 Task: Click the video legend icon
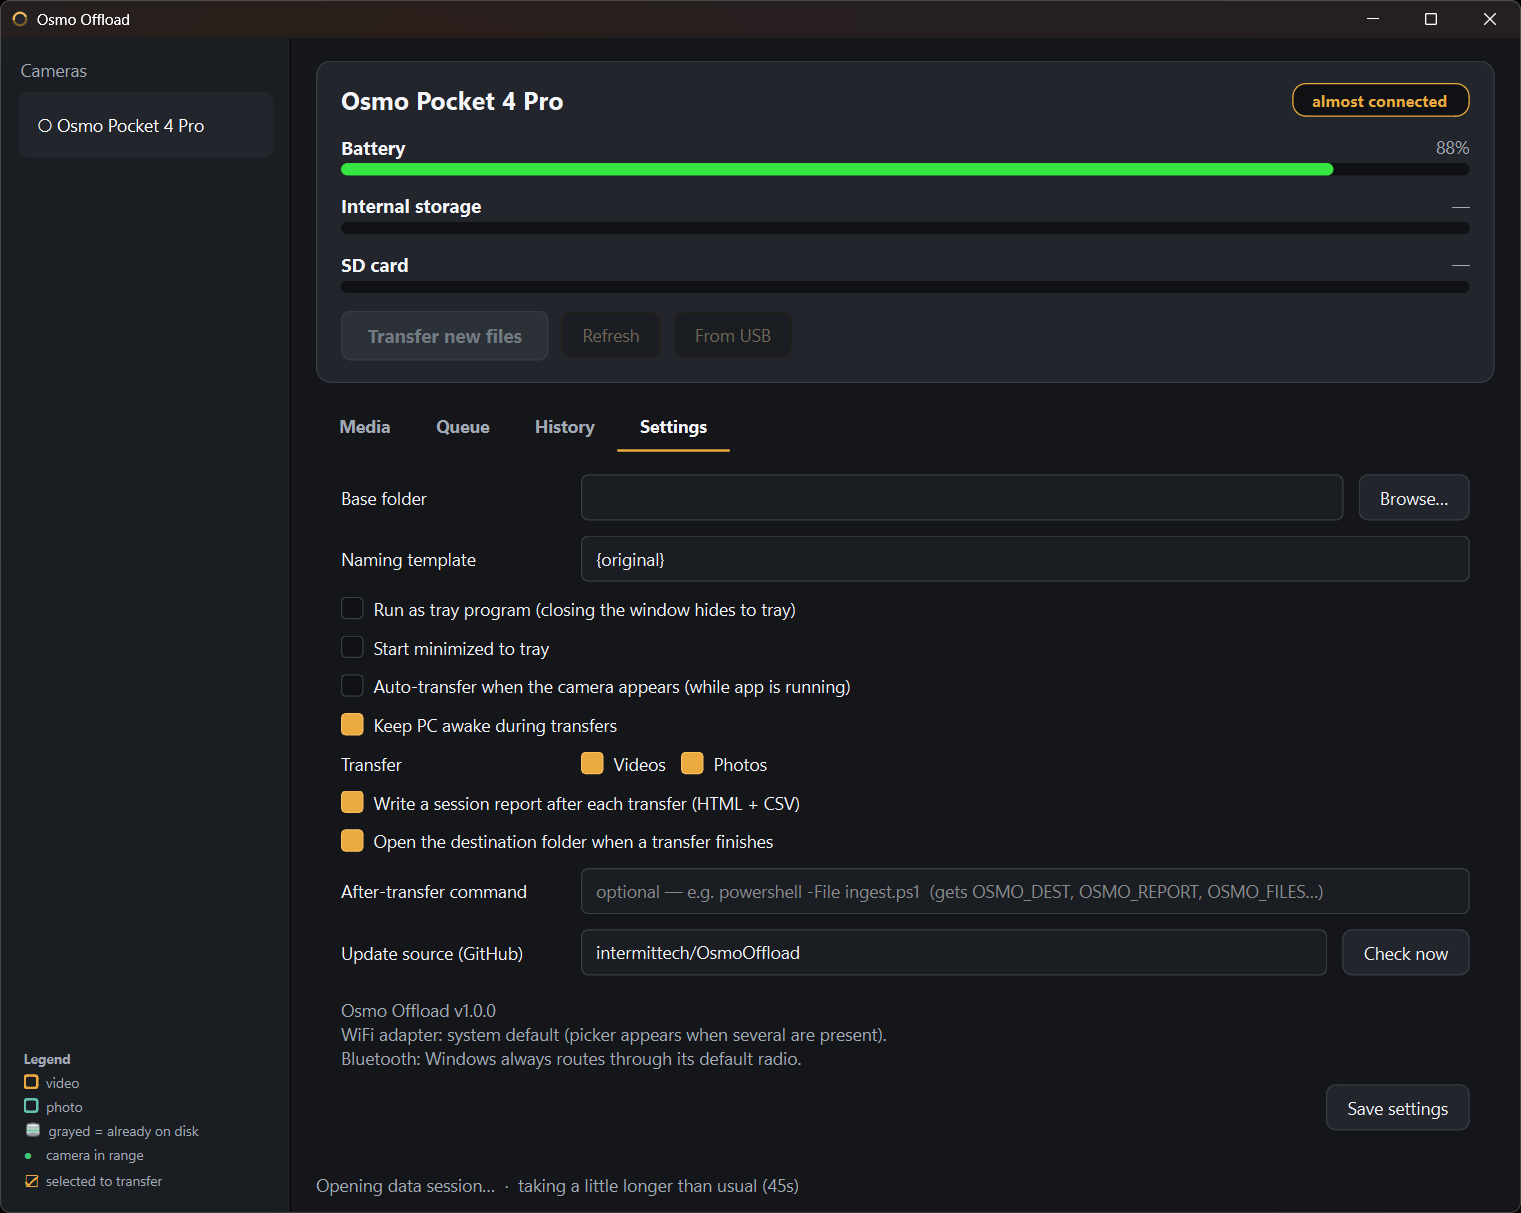[x=31, y=1082]
